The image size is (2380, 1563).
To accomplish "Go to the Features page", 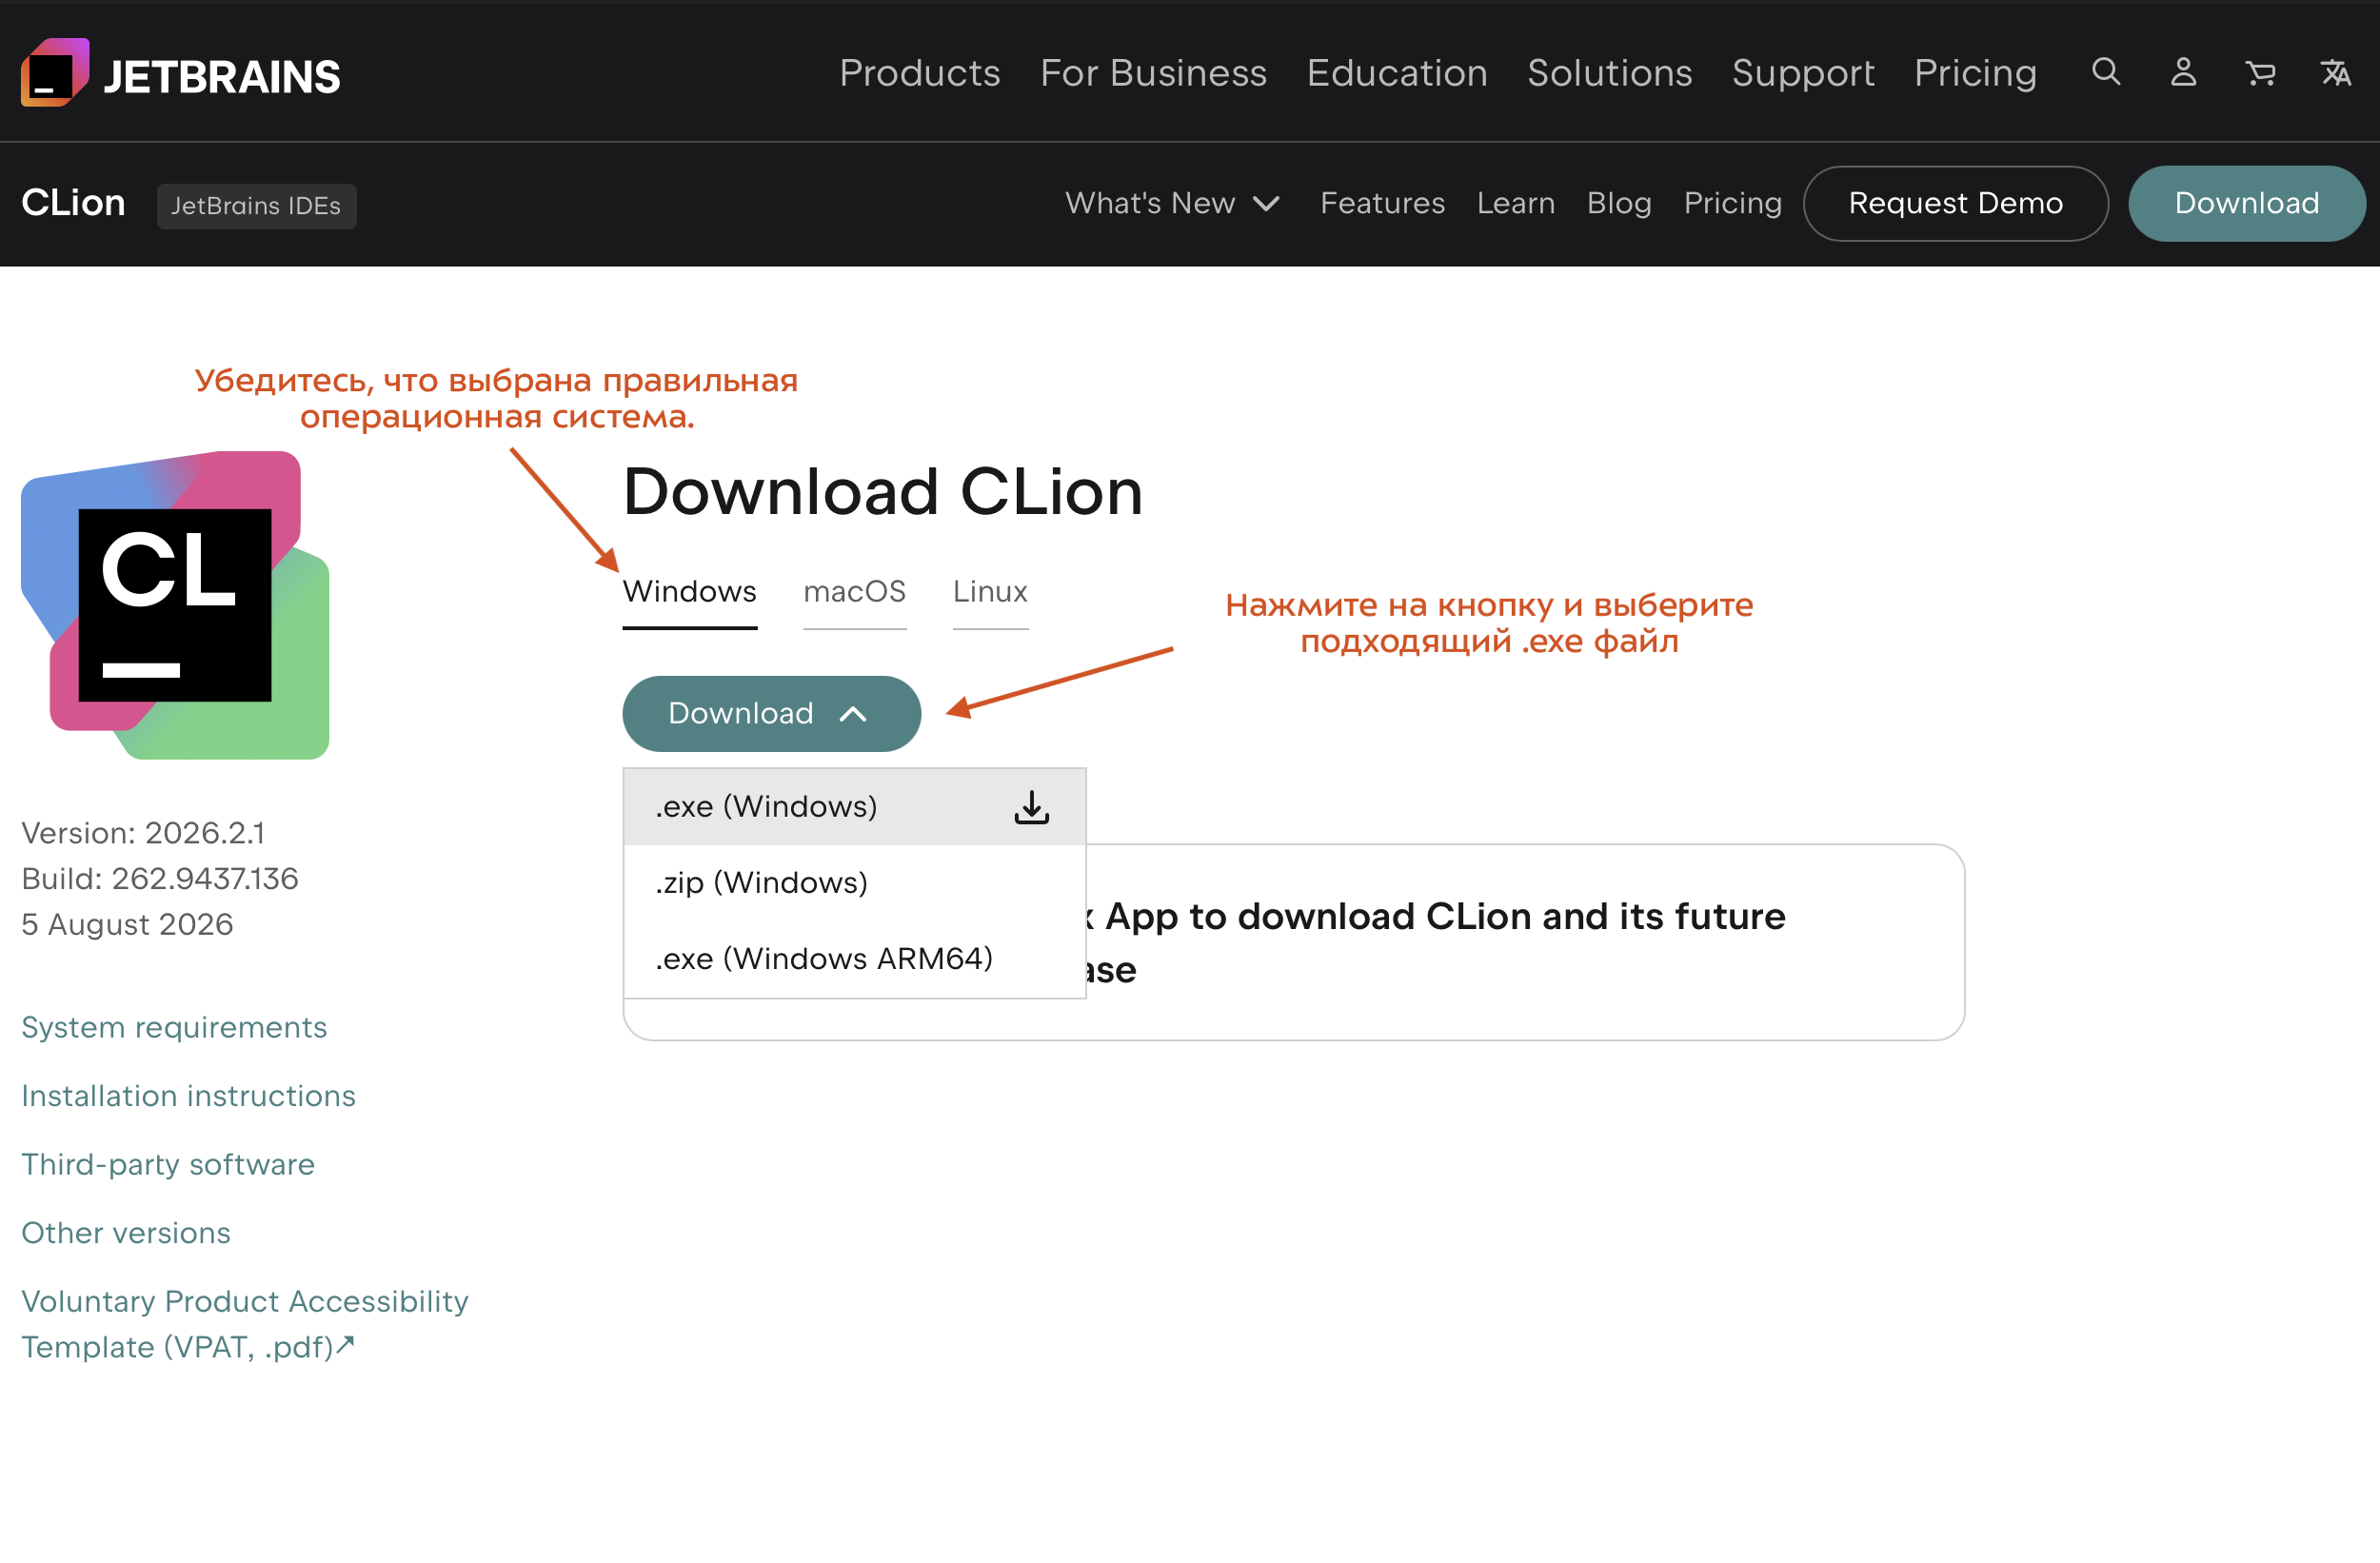I will point(1382,203).
